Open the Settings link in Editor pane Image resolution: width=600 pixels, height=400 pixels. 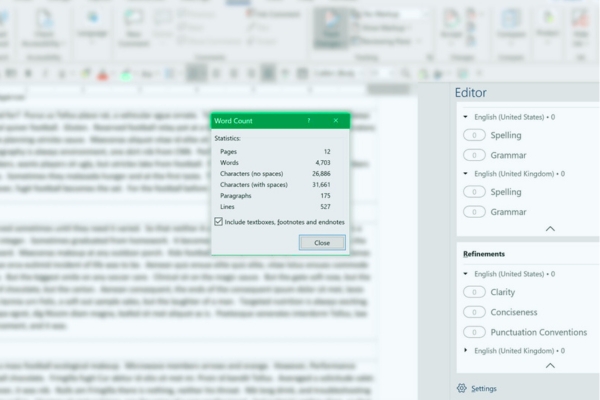pos(484,389)
